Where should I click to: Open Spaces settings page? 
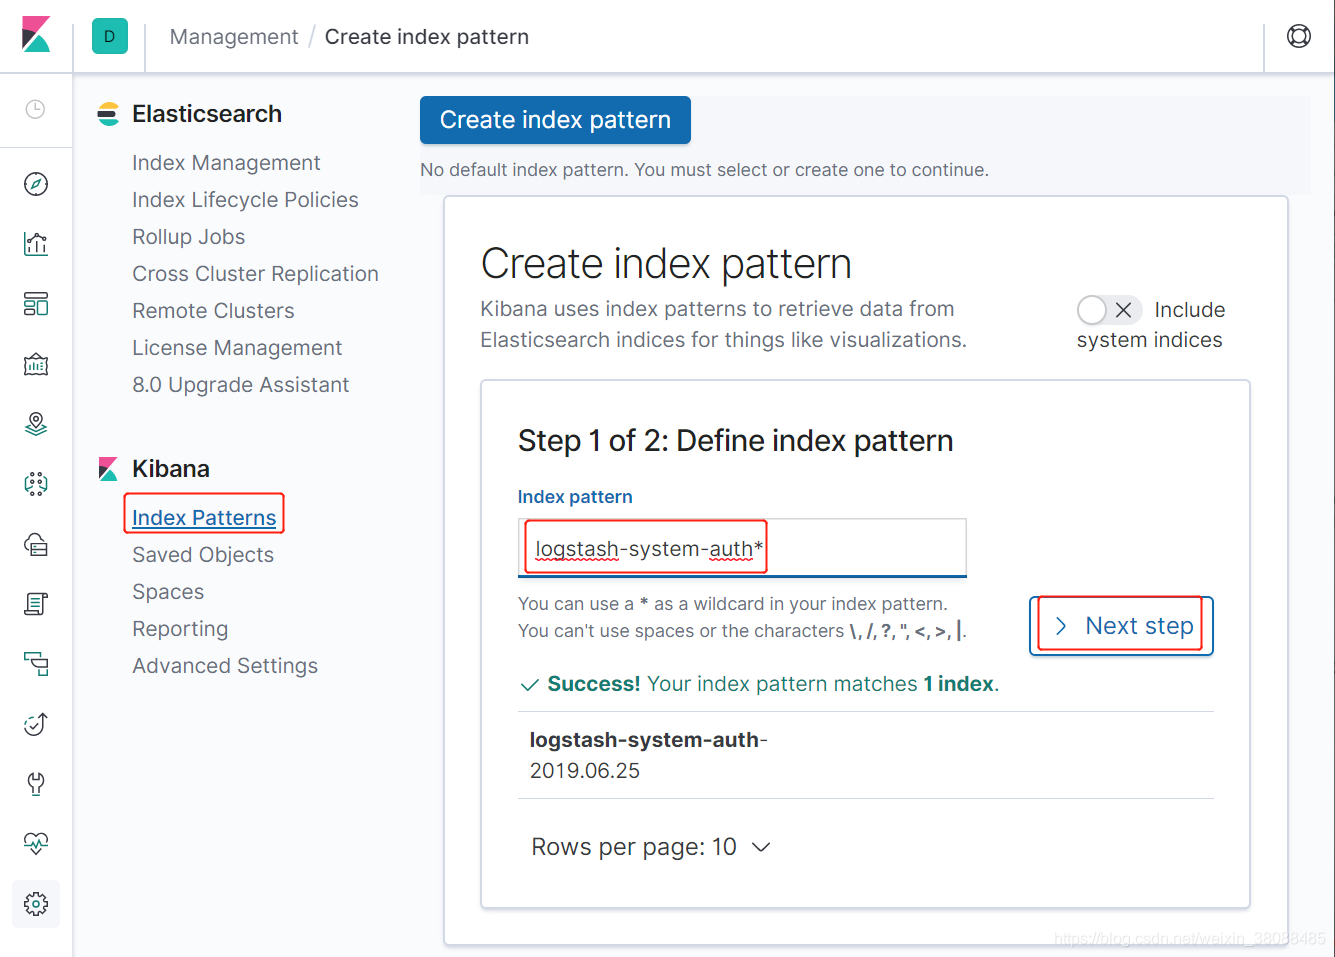168,592
